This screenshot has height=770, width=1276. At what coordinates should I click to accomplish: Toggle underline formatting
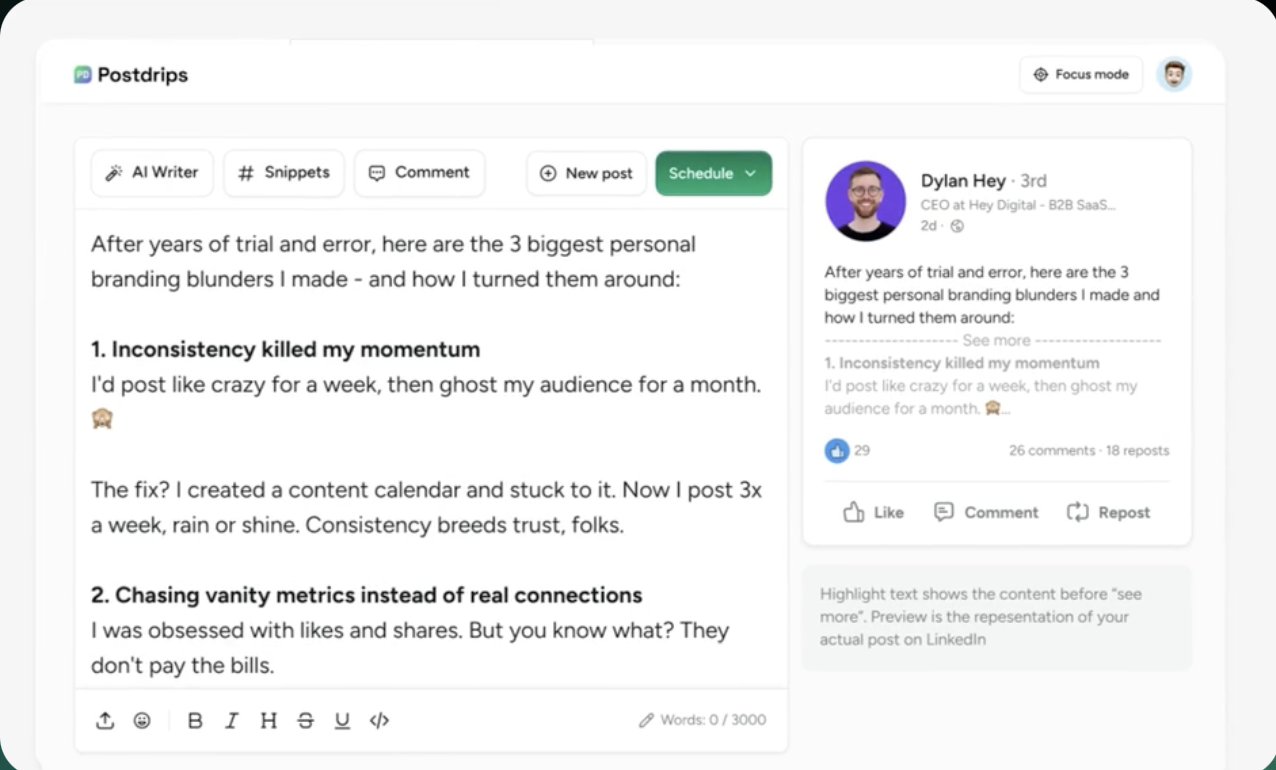pyautogui.click(x=342, y=719)
